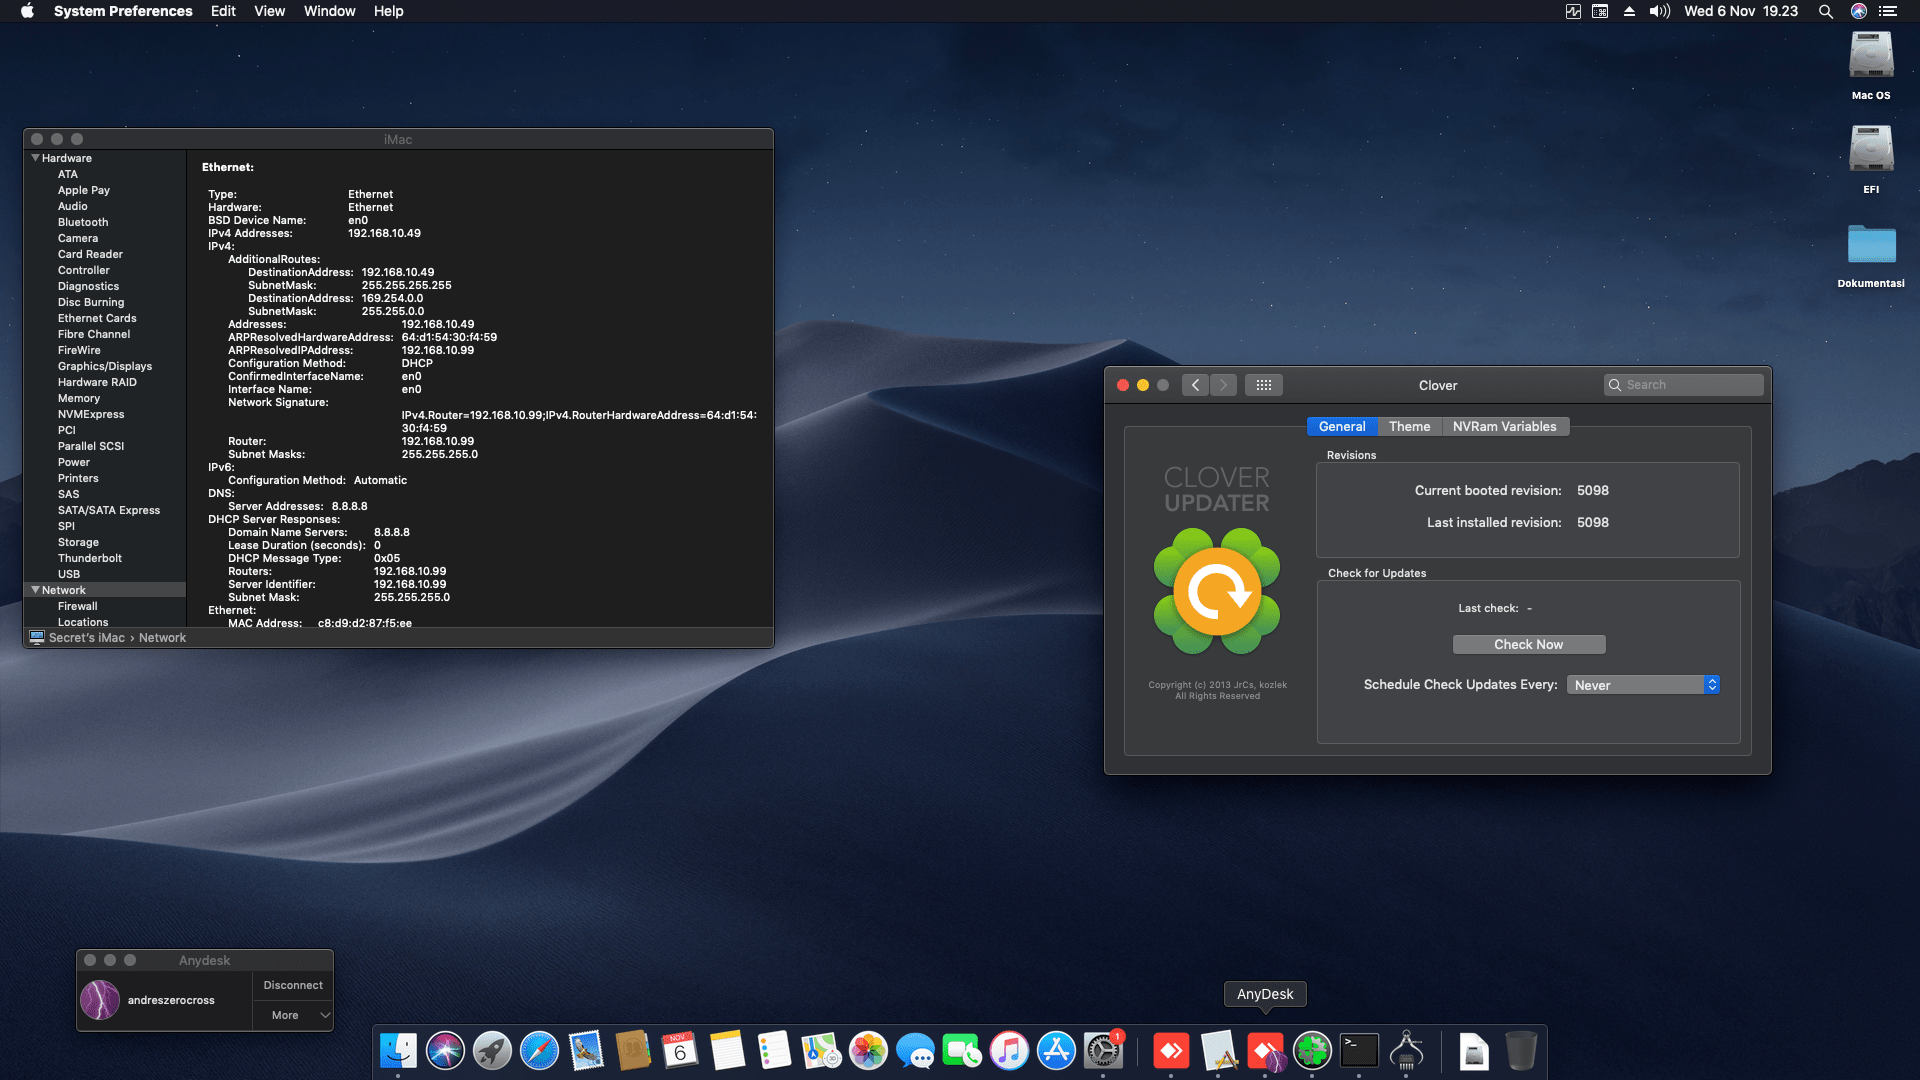Open iTunes music note icon
The height and width of the screenshot is (1080, 1920).
click(x=1009, y=1051)
